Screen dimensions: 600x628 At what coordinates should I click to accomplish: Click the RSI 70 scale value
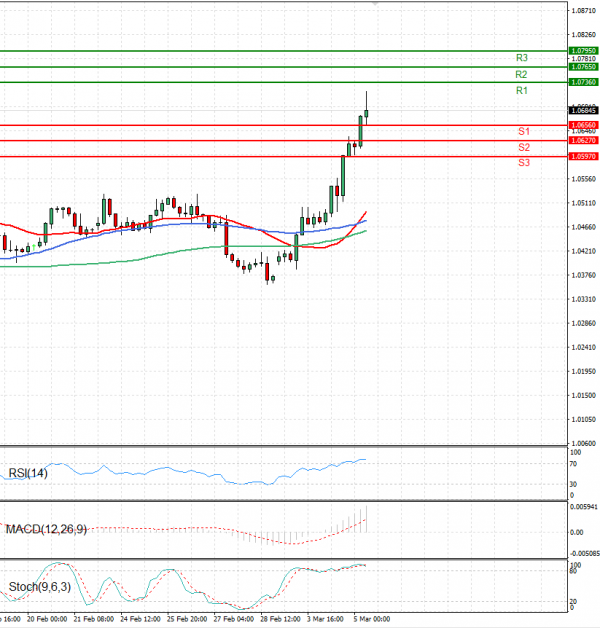(x=573, y=464)
